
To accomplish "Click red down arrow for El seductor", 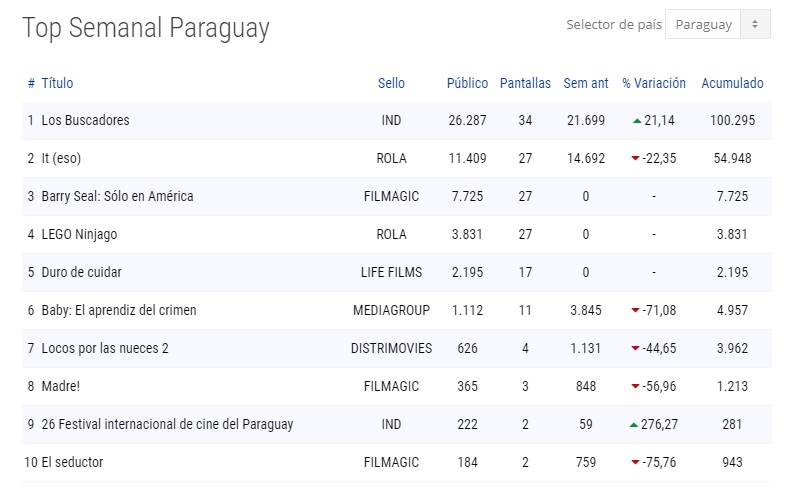I will coord(635,463).
